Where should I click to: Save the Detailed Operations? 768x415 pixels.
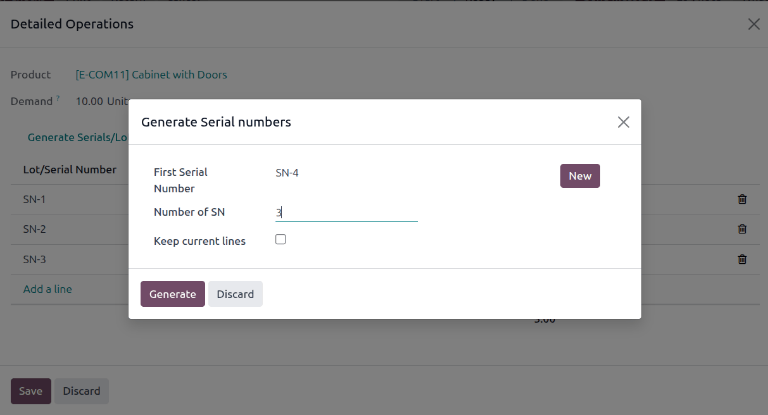pos(30,391)
